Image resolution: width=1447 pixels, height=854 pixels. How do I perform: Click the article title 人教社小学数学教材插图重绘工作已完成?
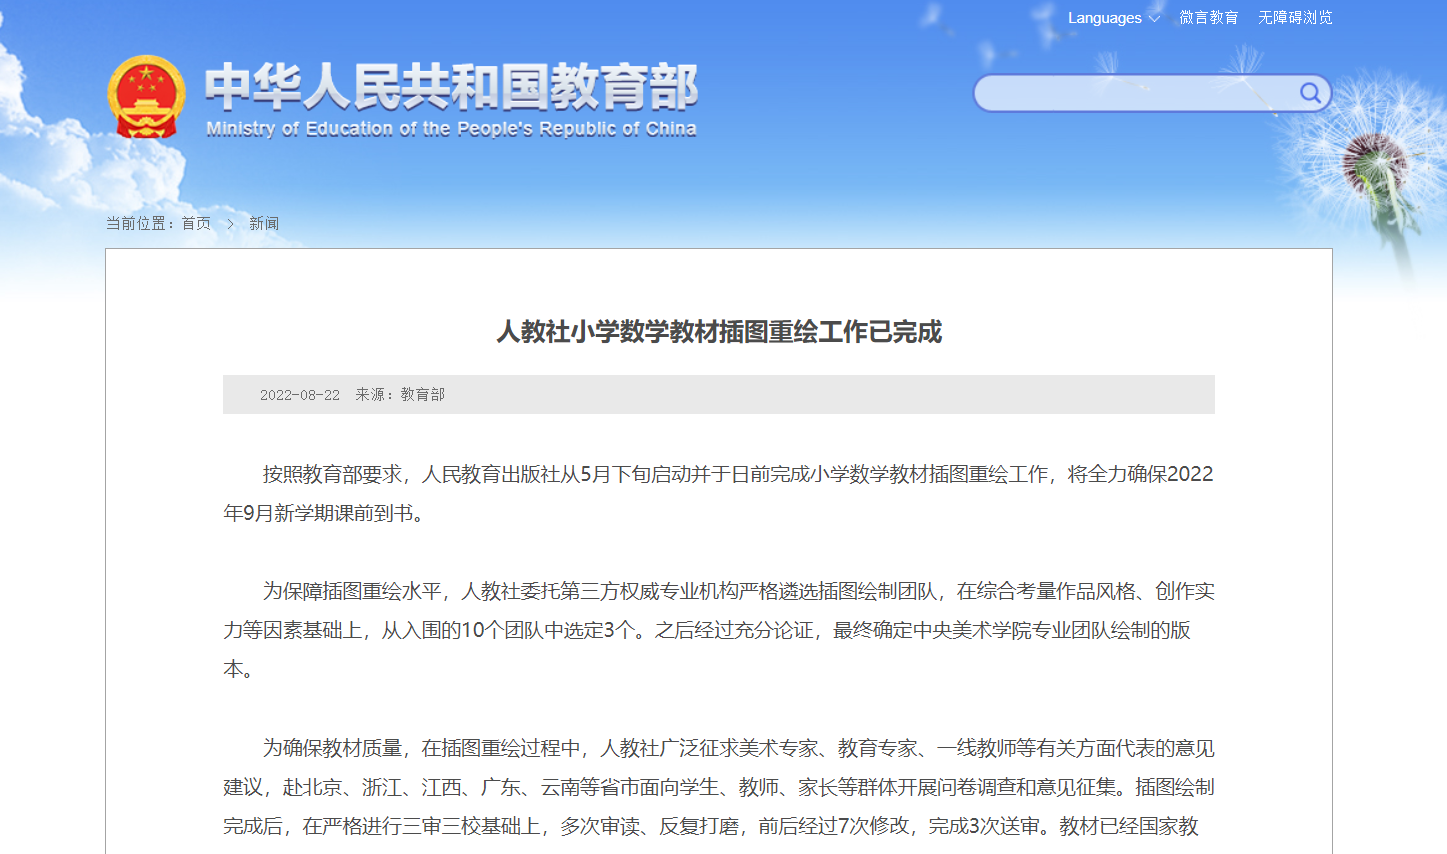(719, 332)
